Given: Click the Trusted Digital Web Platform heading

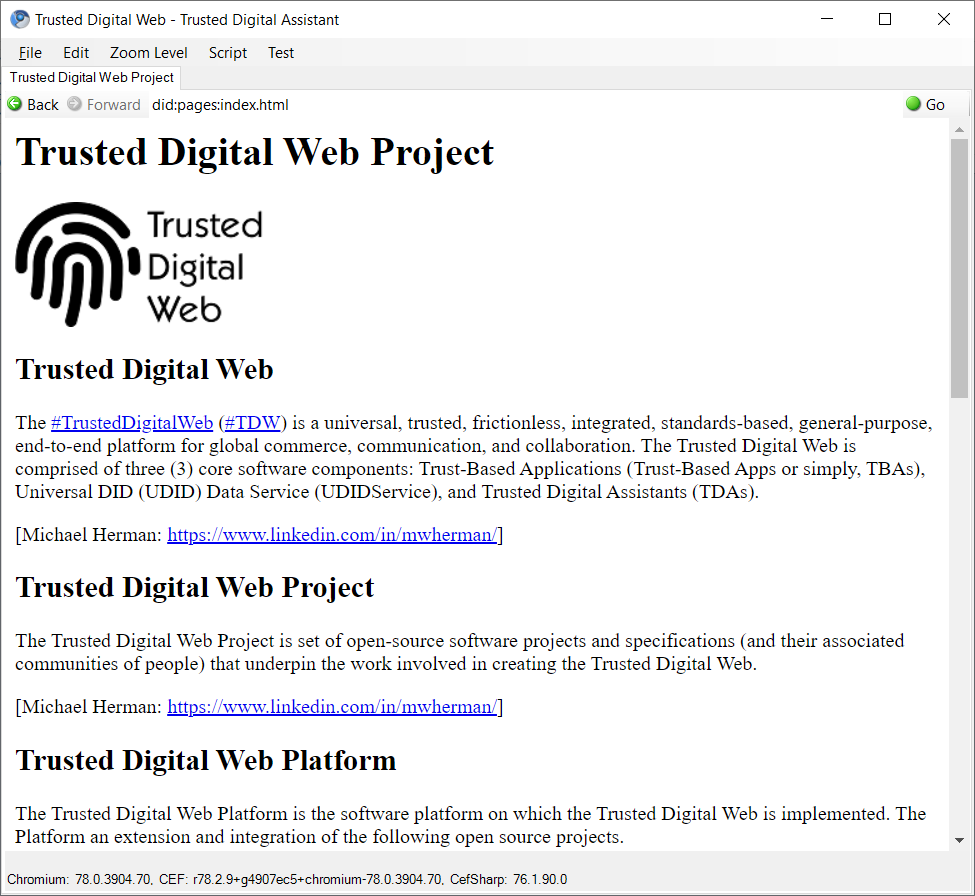Looking at the screenshot, I should [206, 760].
